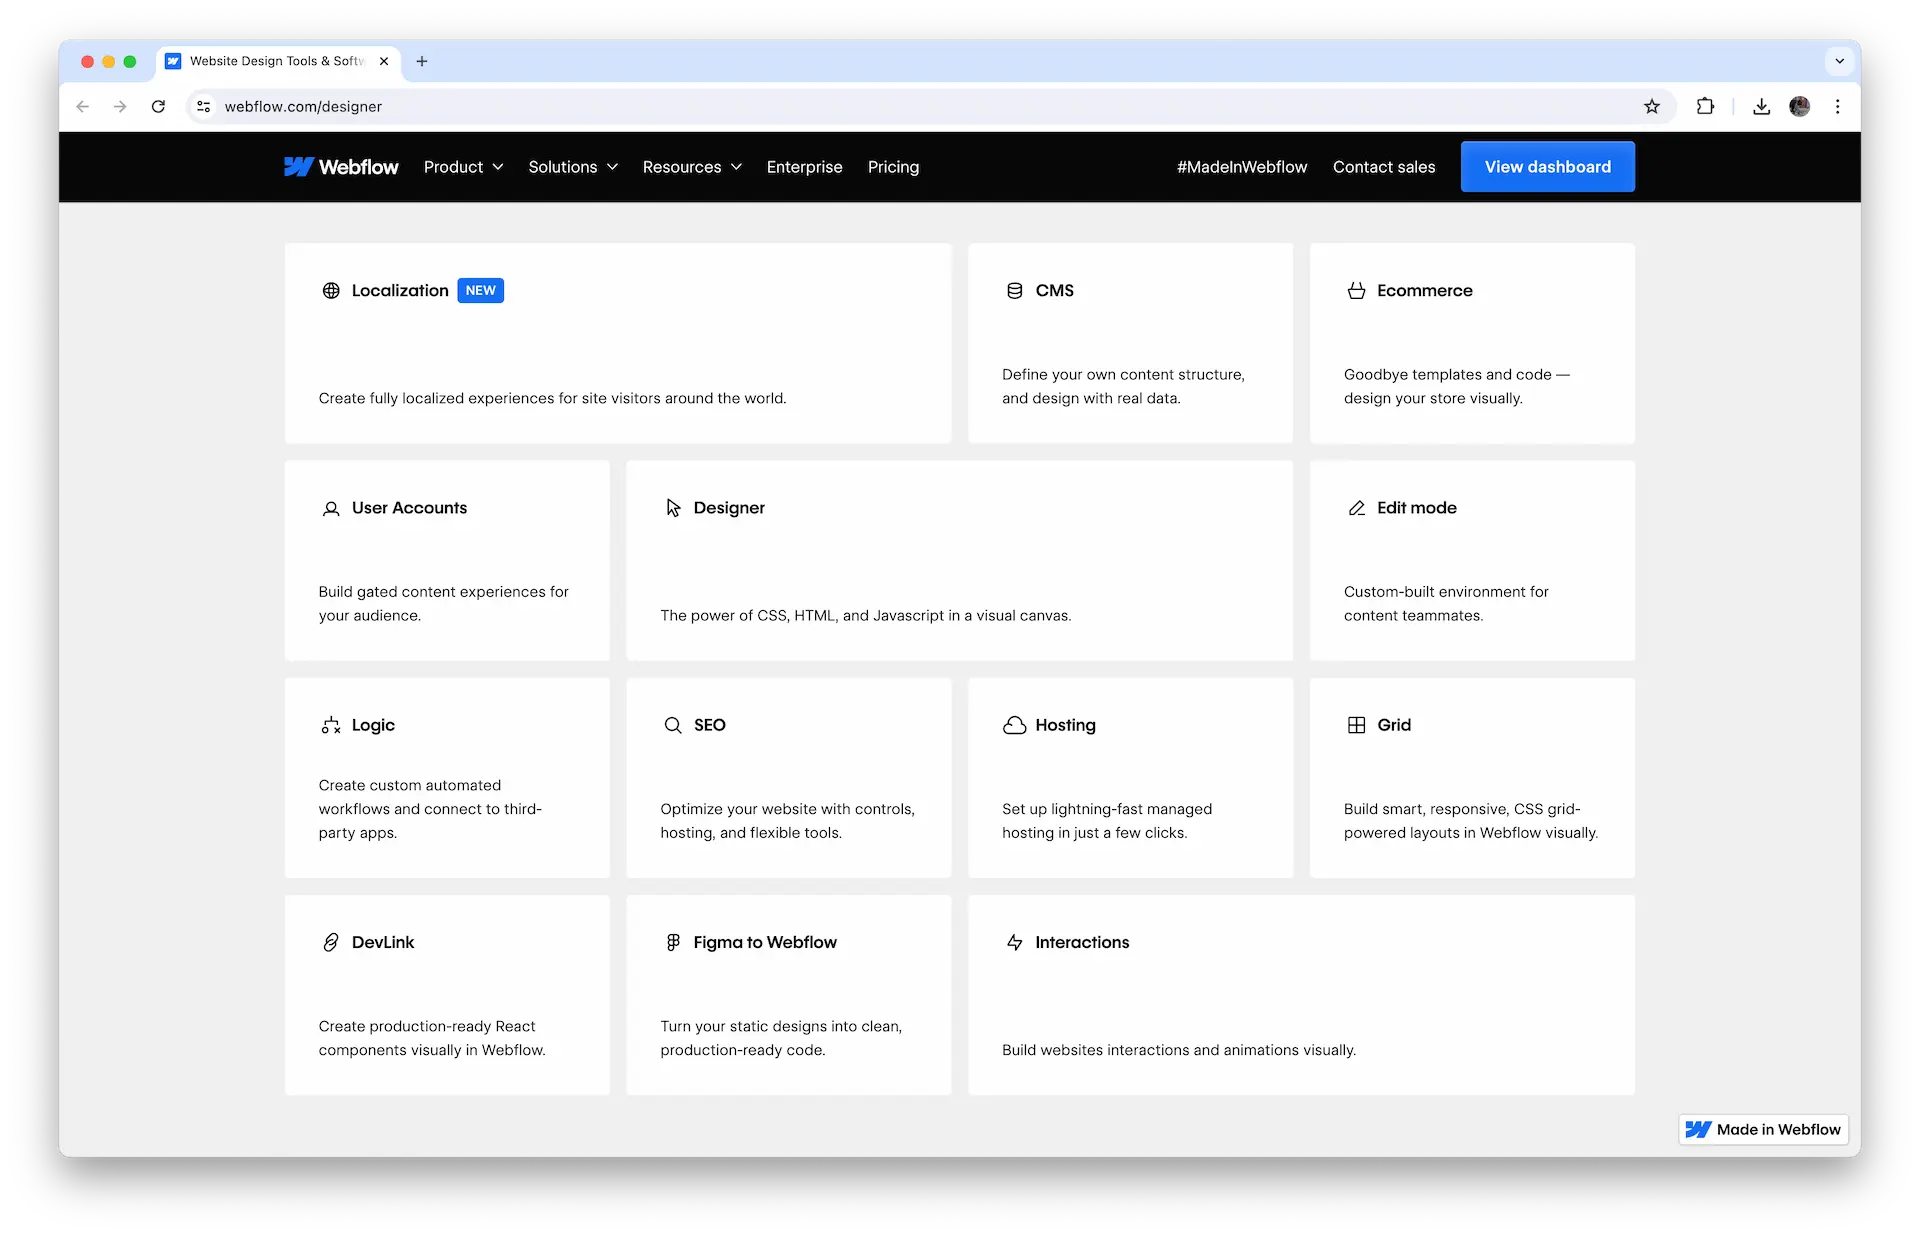Screen dimensions: 1920x1235
Task: Click the Figma to Webflow icon
Action: coord(673,942)
